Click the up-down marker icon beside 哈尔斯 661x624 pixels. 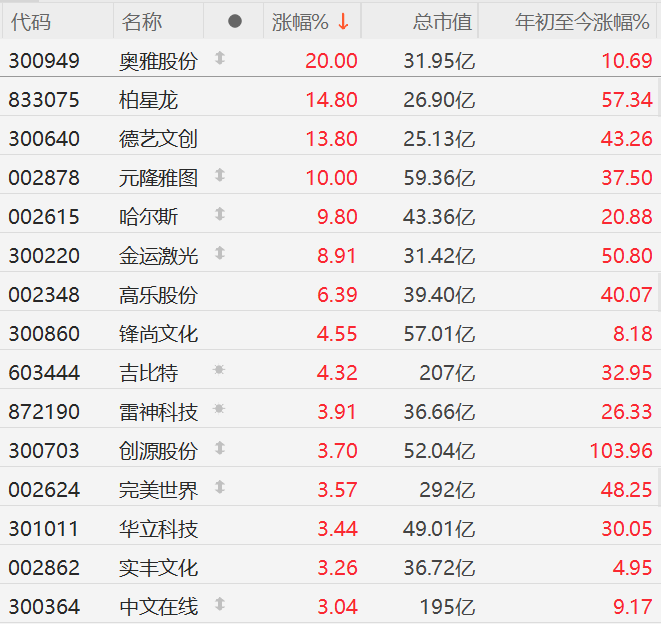(220, 214)
